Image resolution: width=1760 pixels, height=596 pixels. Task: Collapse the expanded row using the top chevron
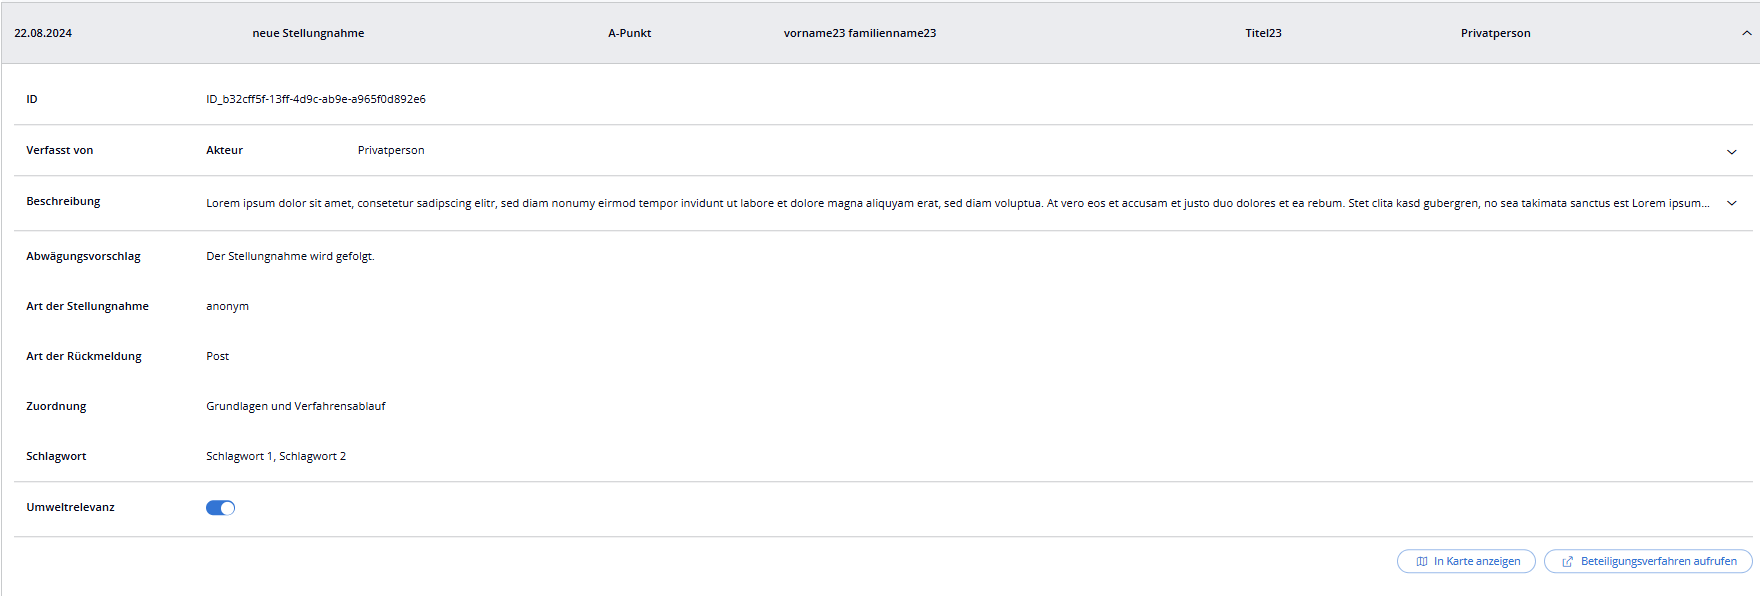[1746, 33]
